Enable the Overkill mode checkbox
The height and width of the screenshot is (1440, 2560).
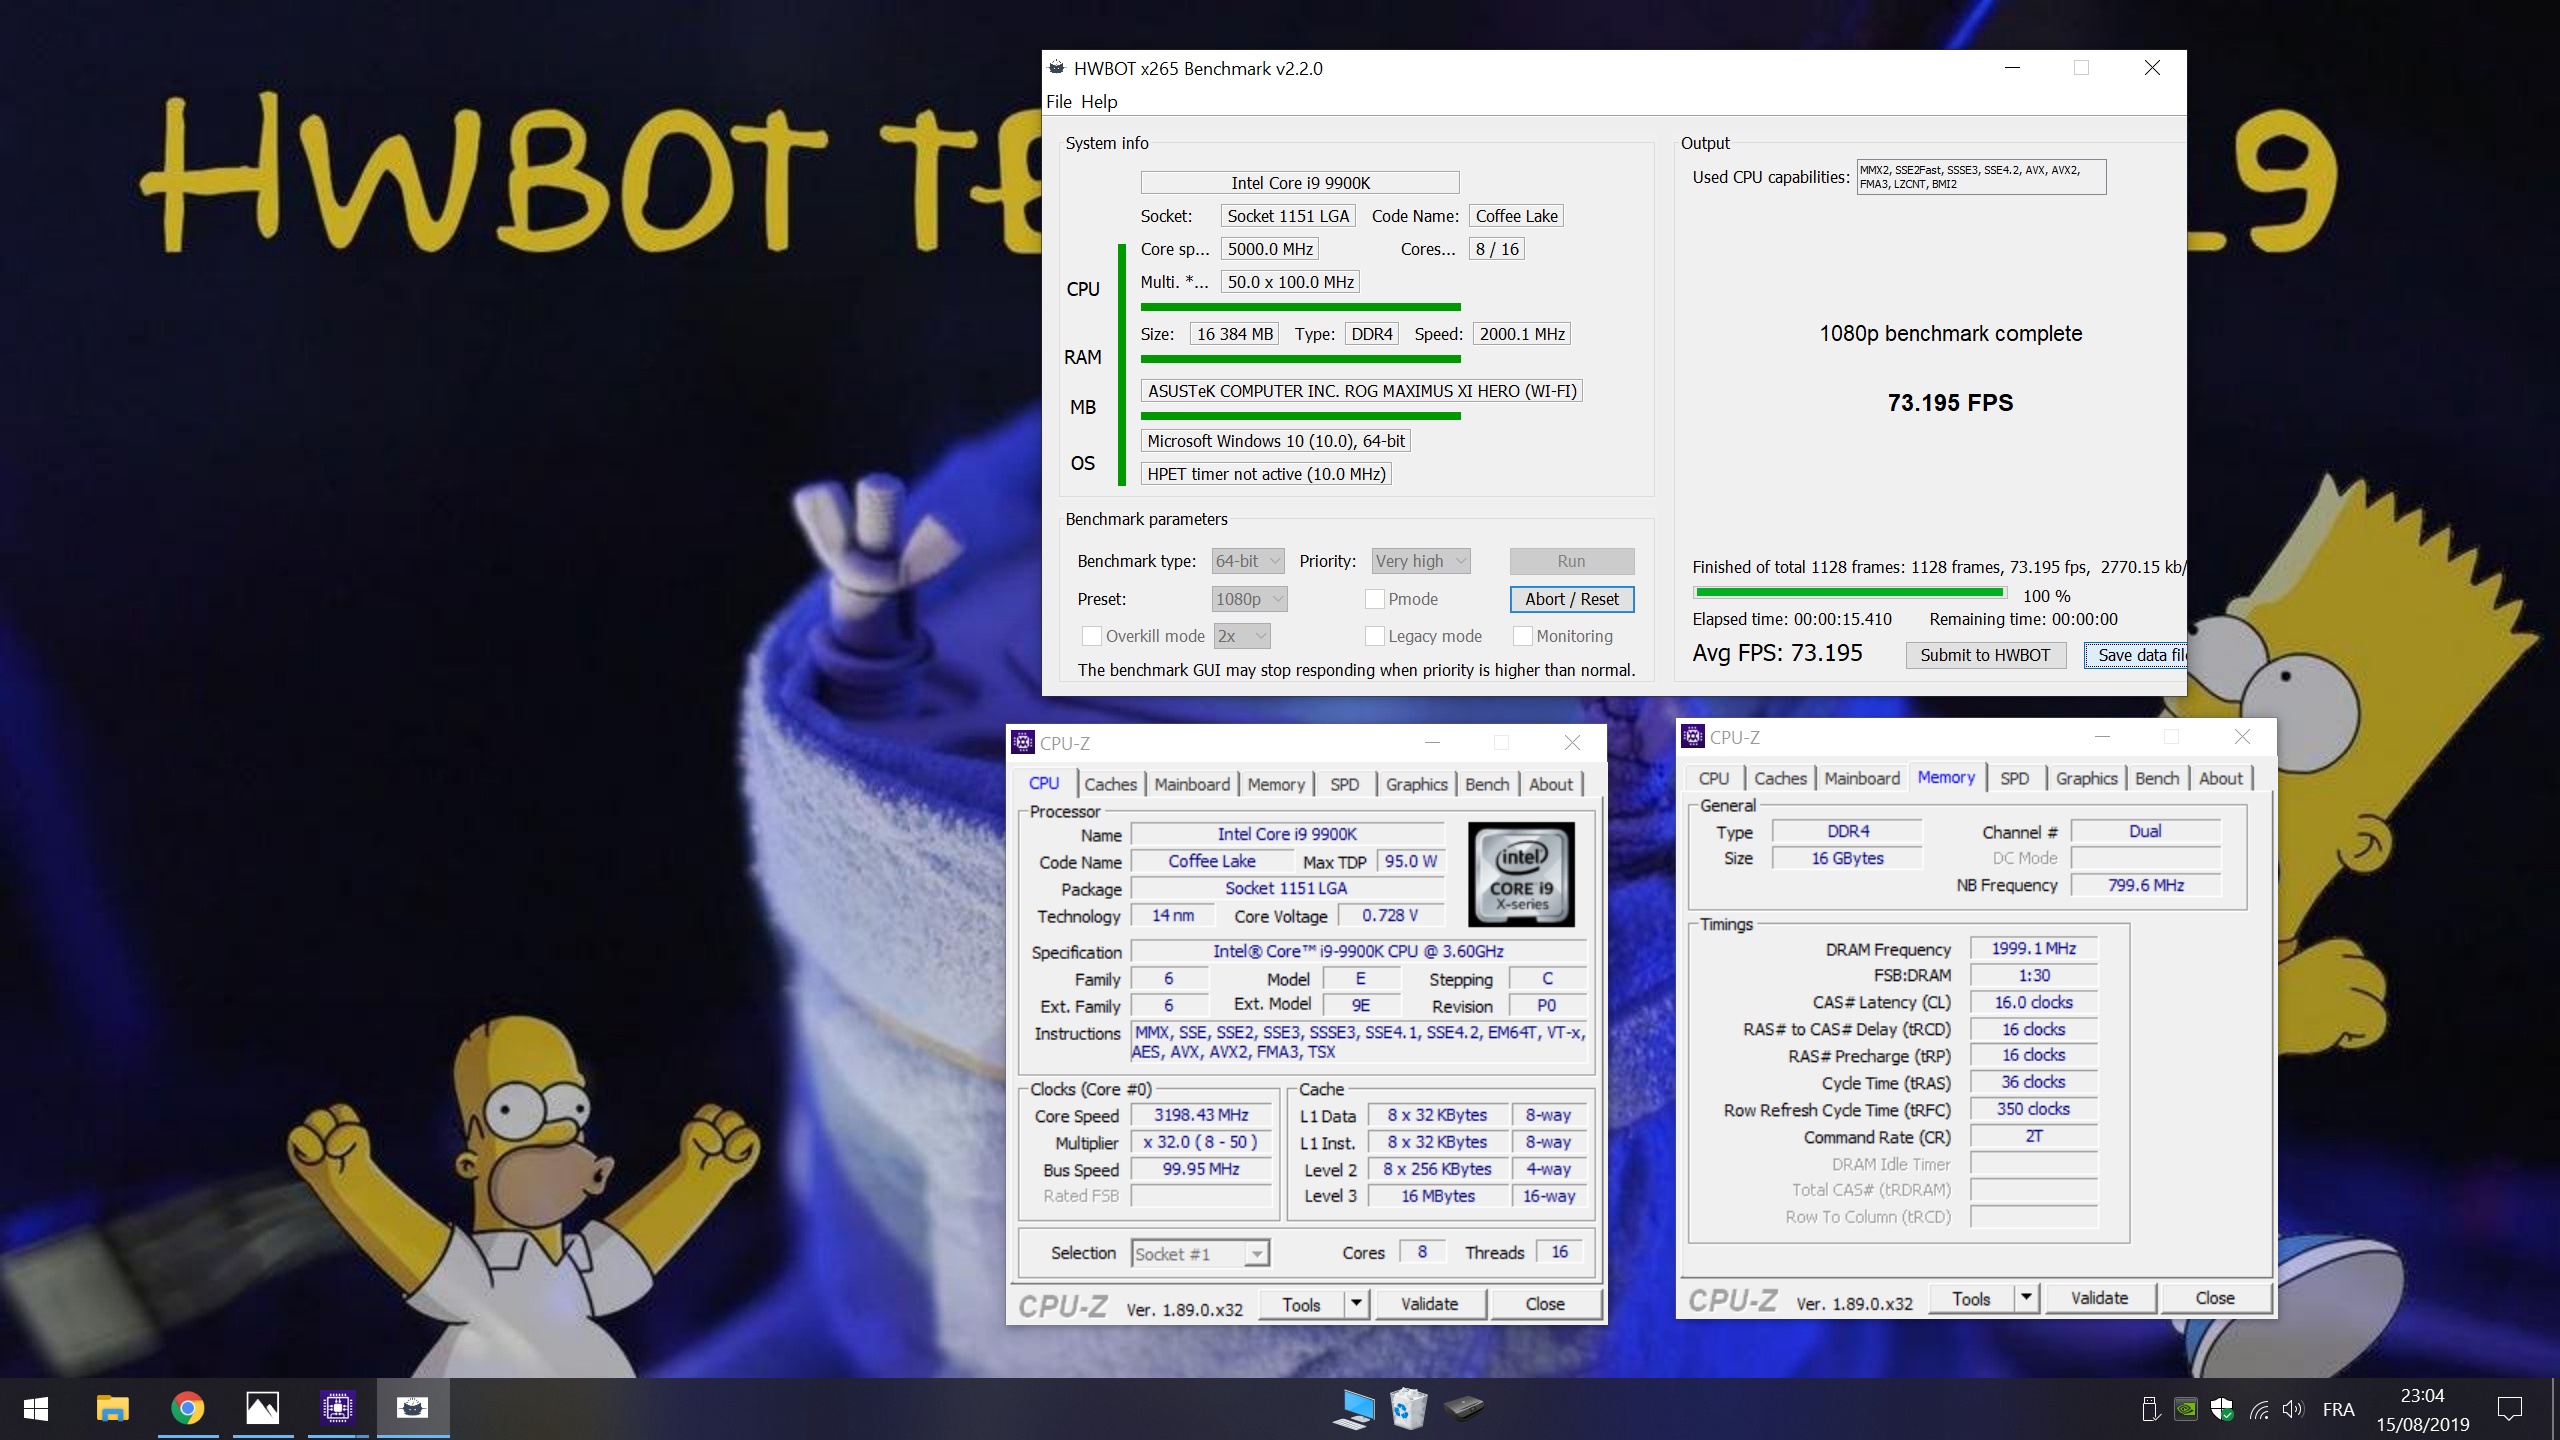pos(1092,636)
